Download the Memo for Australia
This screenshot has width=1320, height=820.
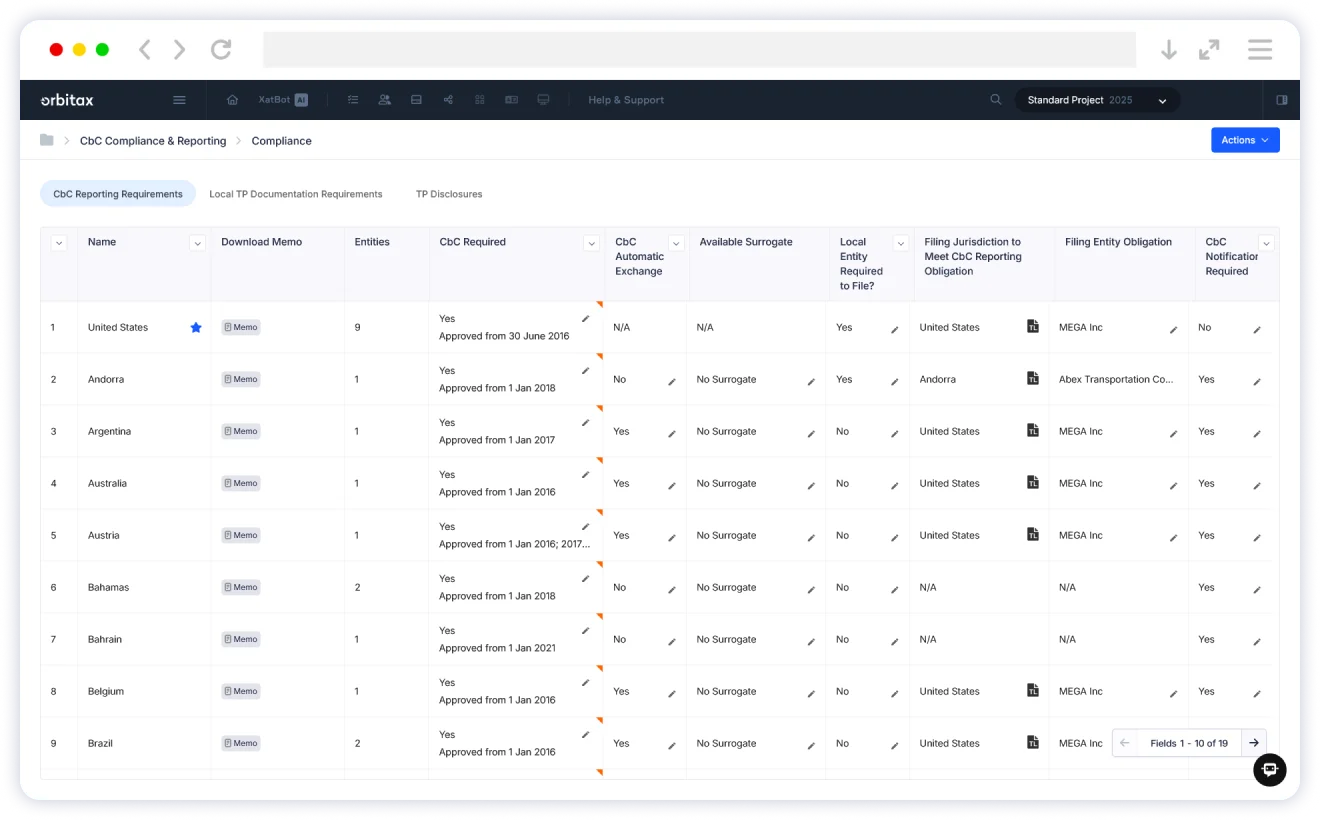click(x=241, y=483)
